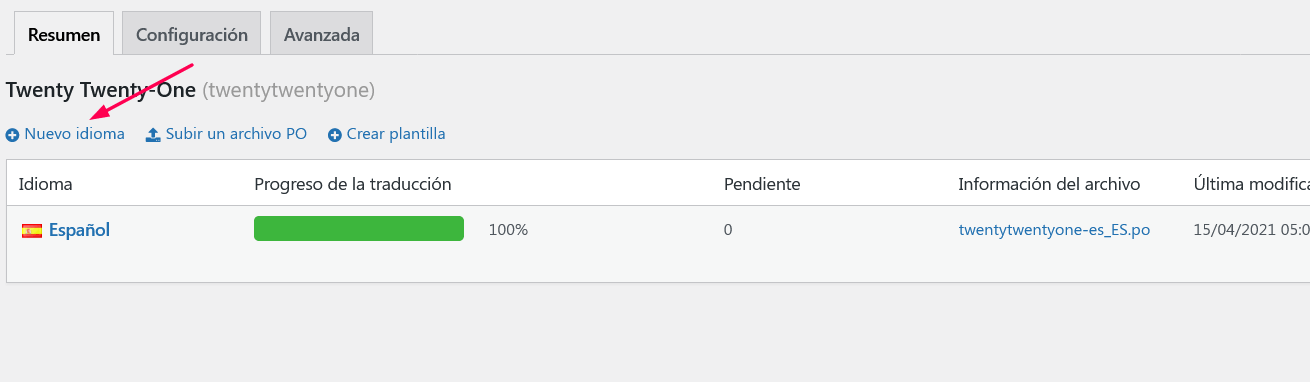Open the Español translation

79,230
